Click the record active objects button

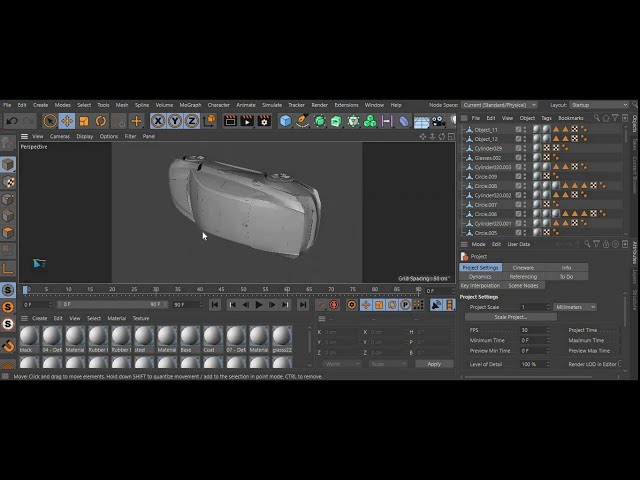click(334, 305)
